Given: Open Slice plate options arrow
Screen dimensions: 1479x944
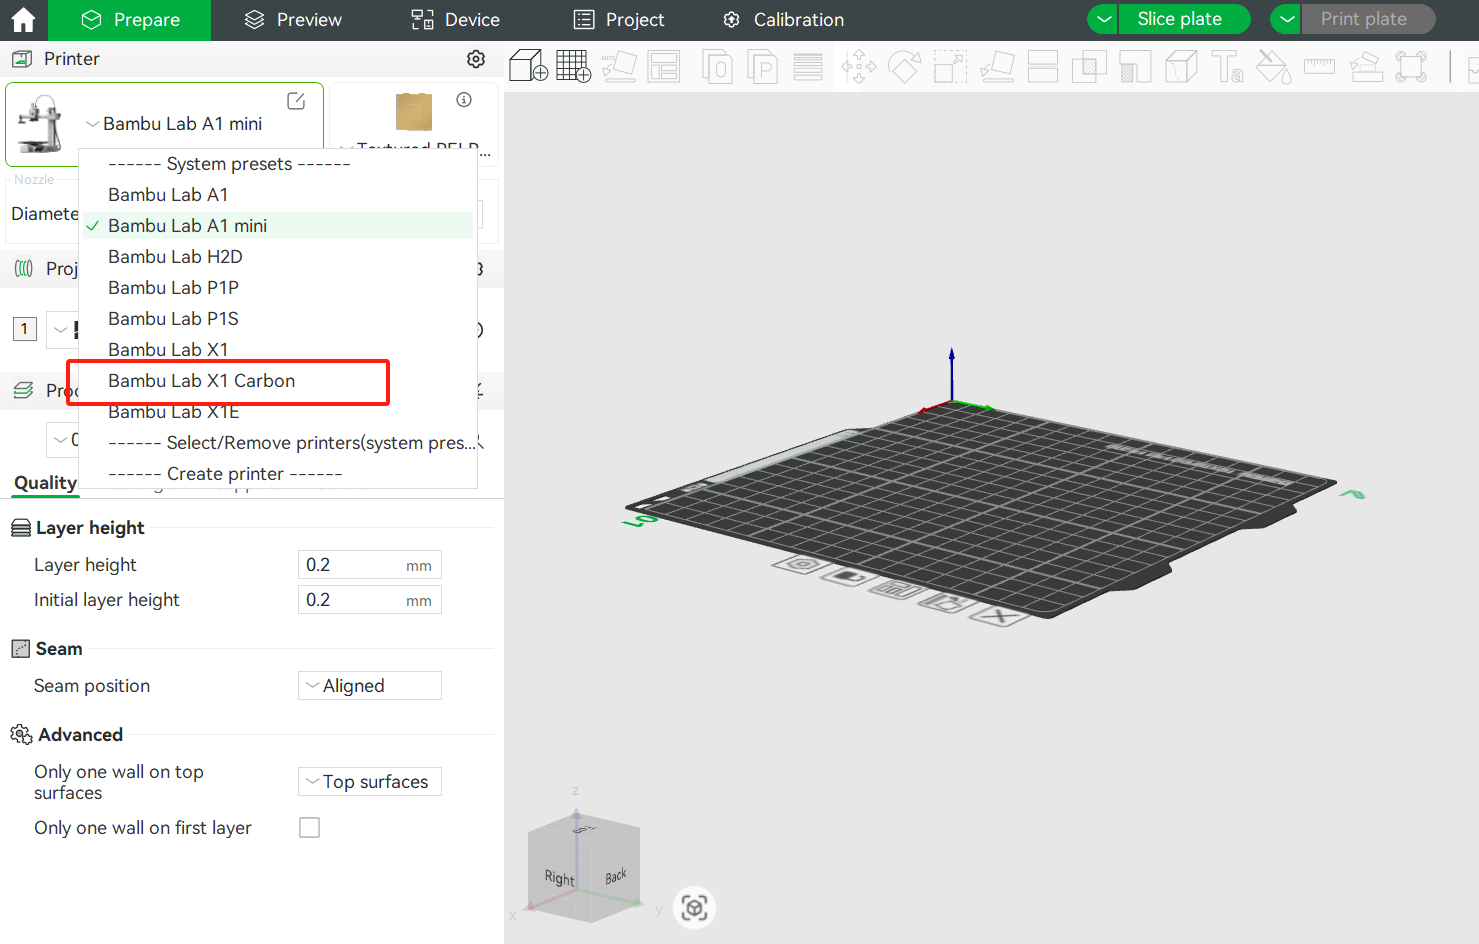Looking at the screenshot, I should tap(1103, 19).
